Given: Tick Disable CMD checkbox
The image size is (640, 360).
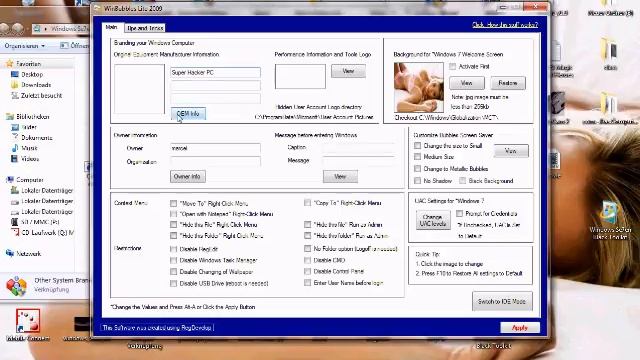Looking at the screenshot, I should click(307, 260).
